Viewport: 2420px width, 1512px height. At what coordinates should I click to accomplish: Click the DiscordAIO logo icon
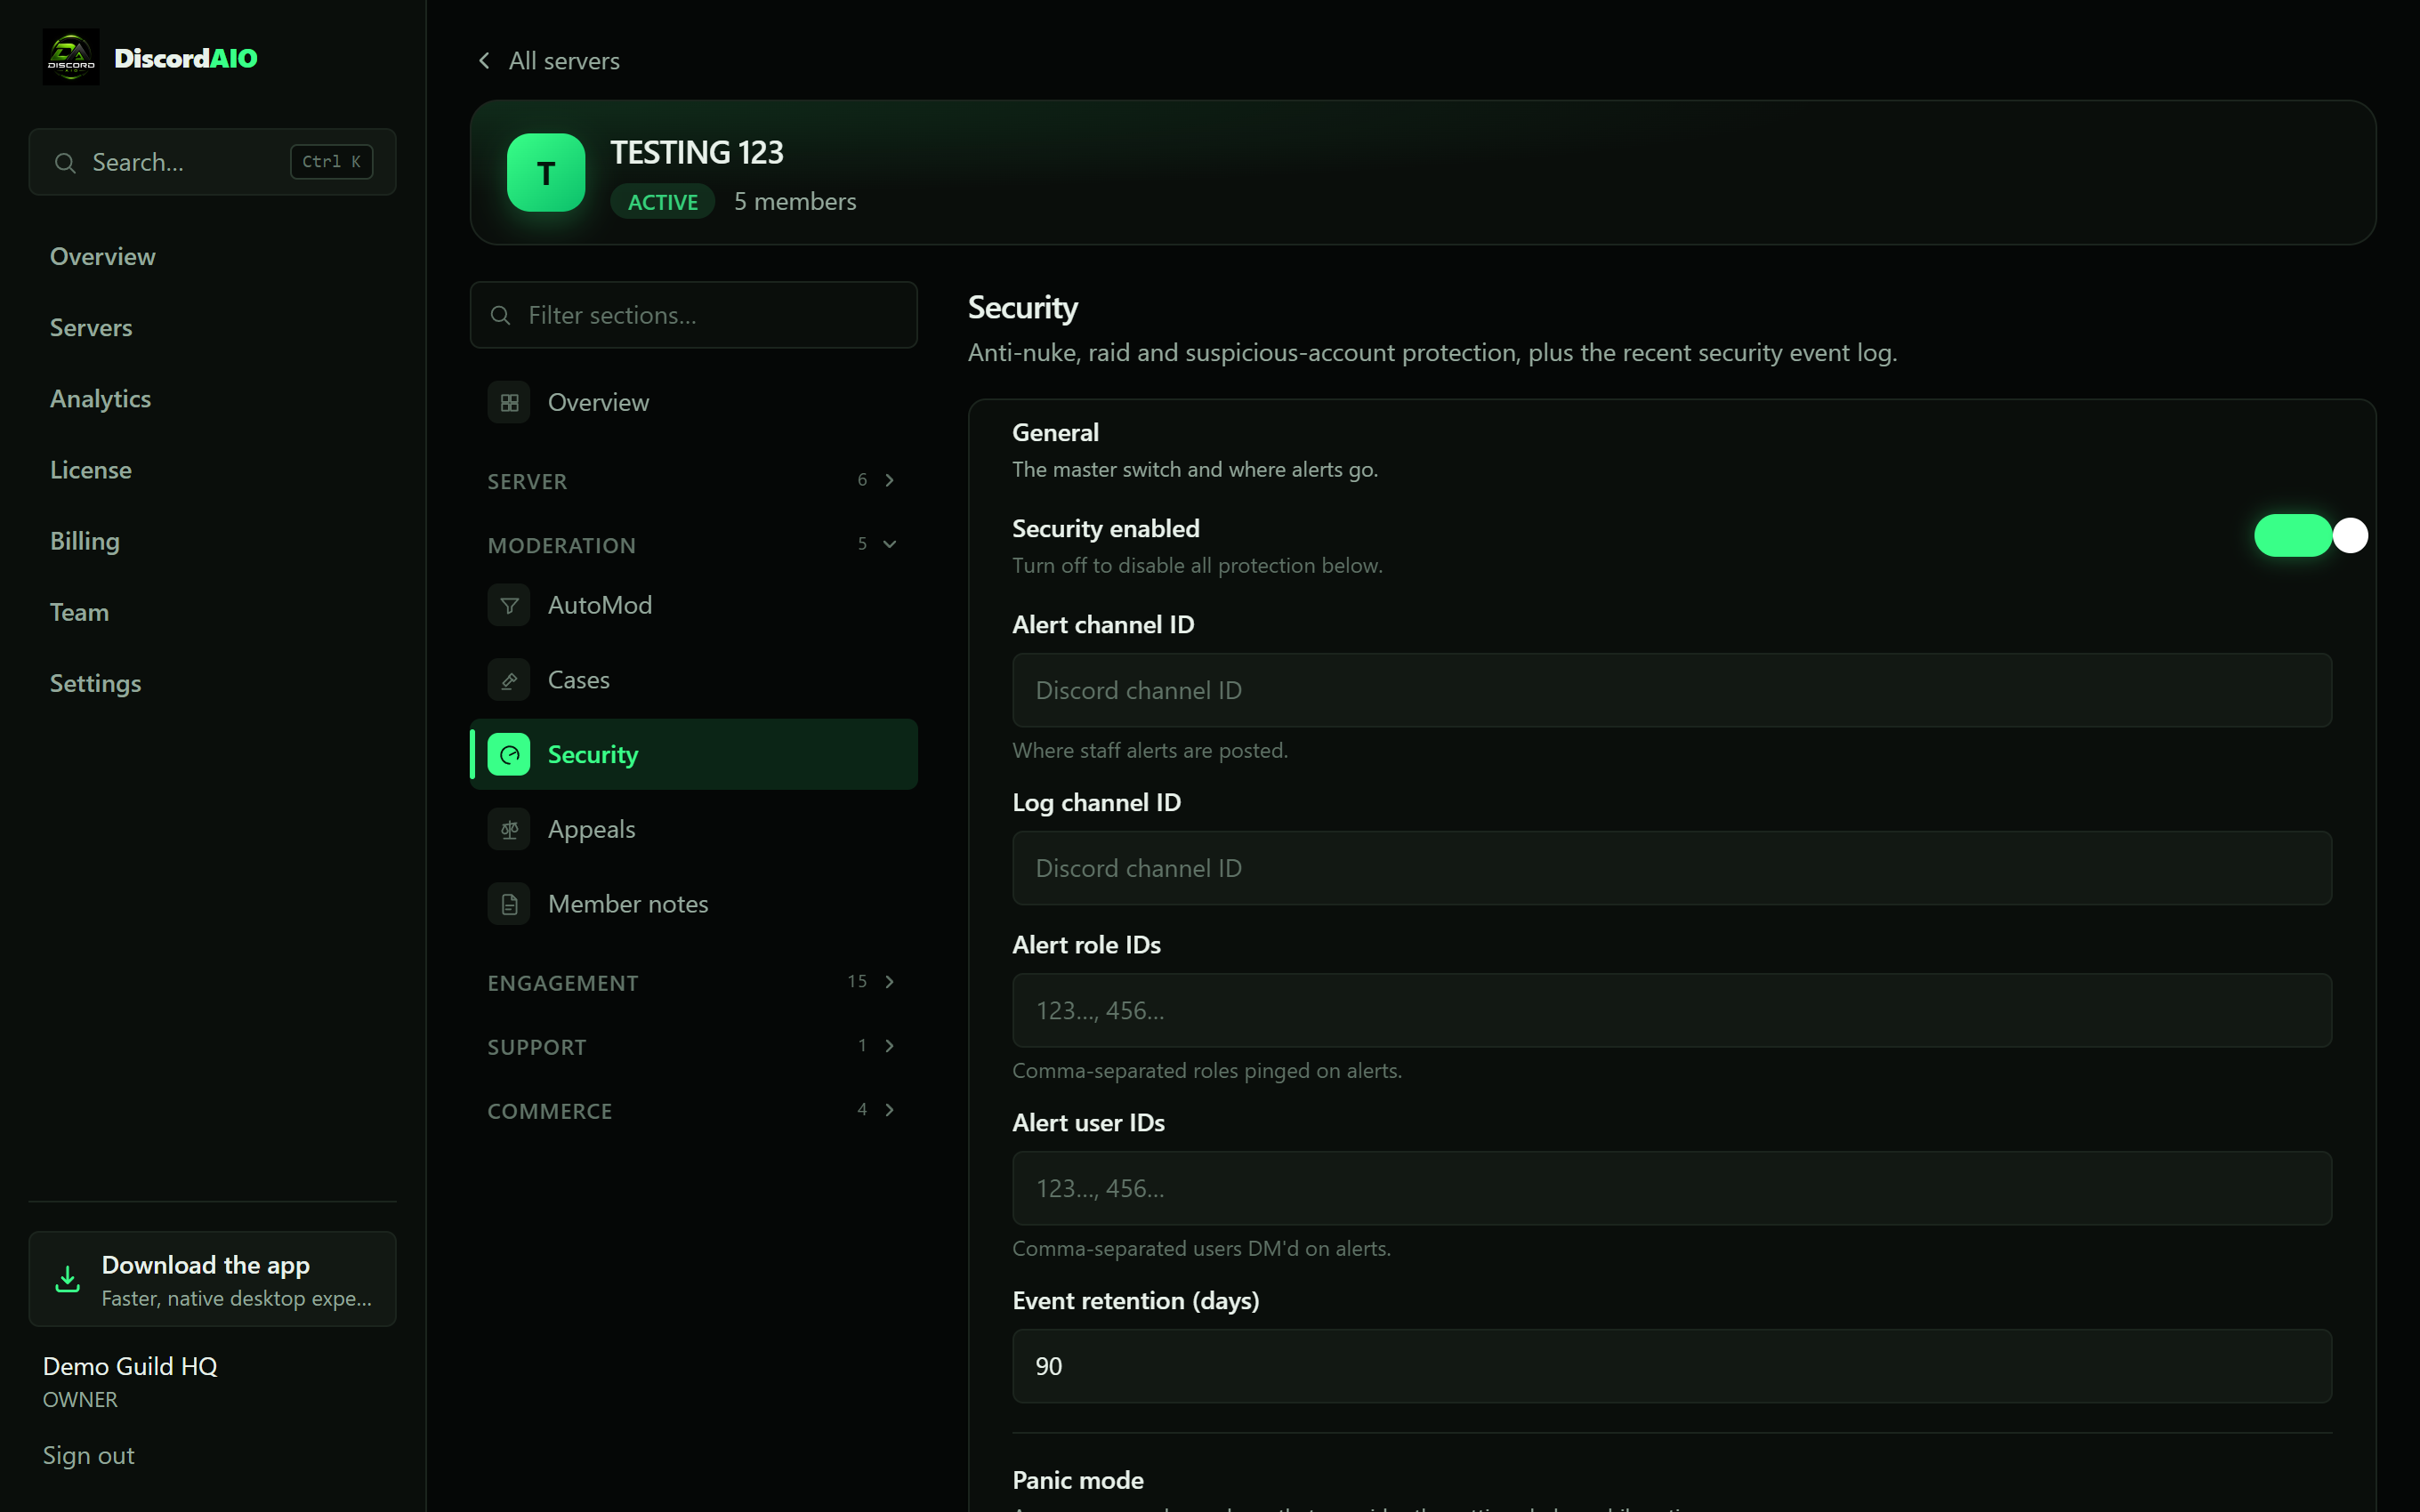[71, 57]
